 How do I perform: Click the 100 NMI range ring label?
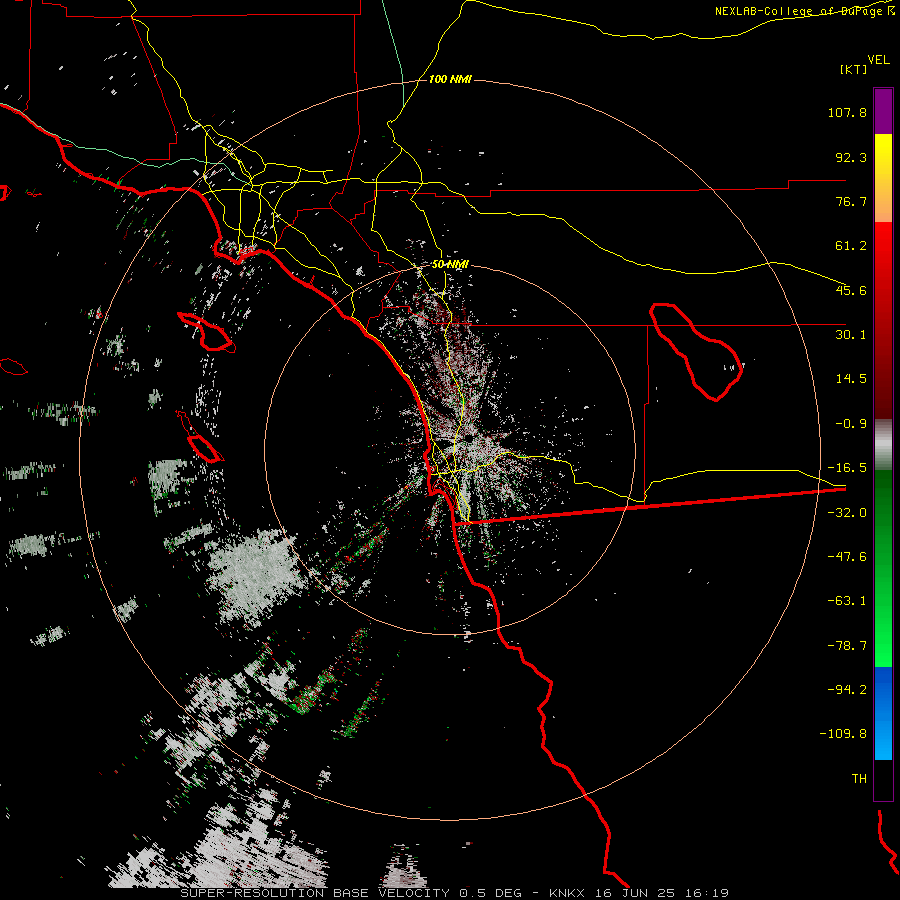[450, 79]
